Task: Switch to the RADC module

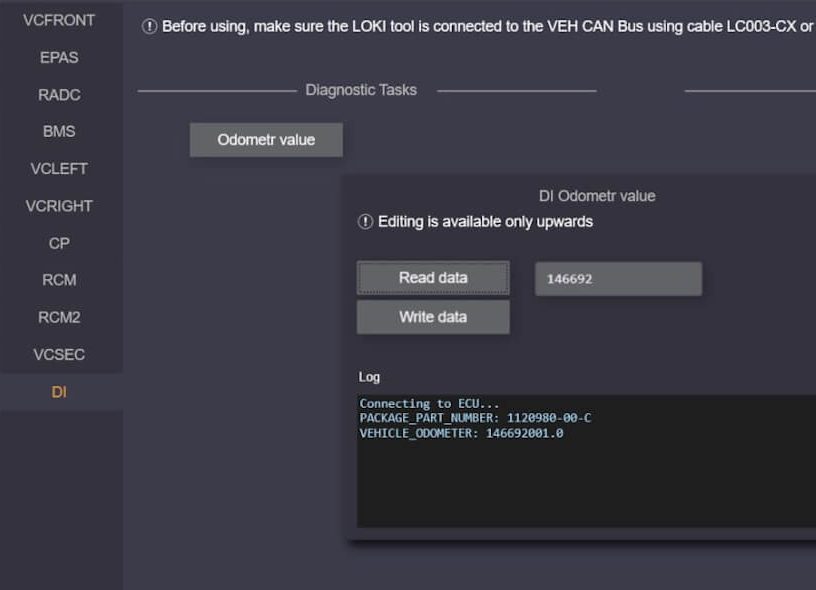Action: pos(59,94)
